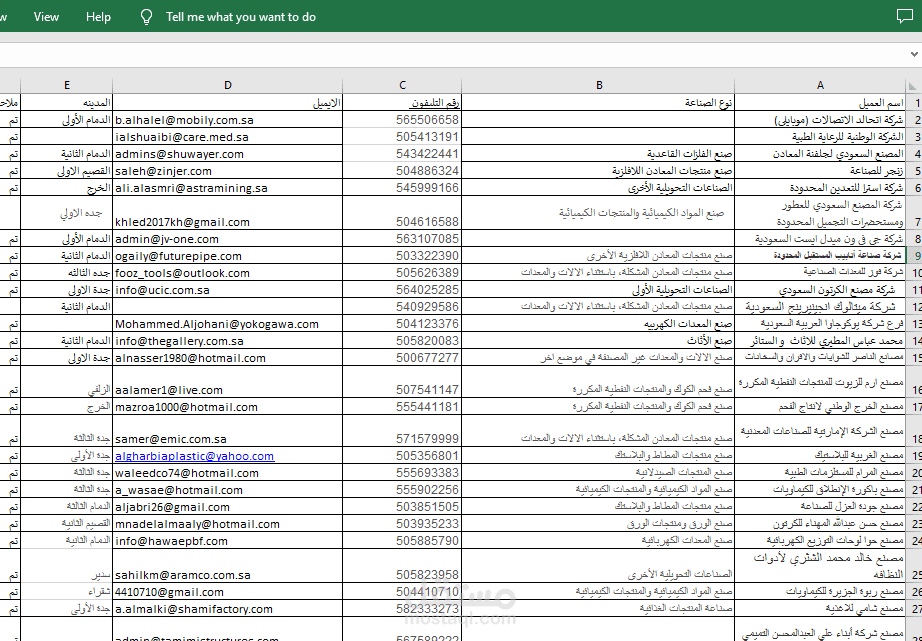
Task: Open the algharbiaplastic@yahoo.com email link
Action: click(x=195, y=456)
